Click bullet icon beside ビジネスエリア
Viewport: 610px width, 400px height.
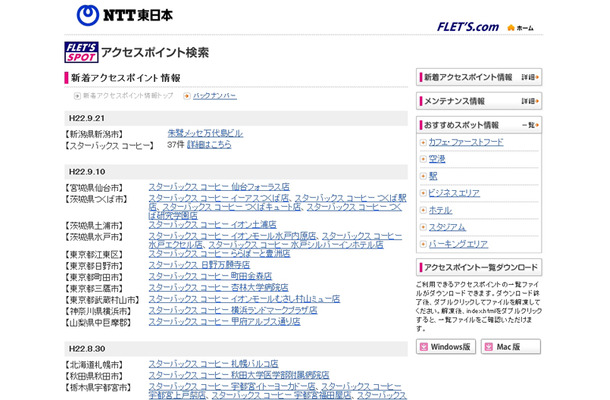423,193
